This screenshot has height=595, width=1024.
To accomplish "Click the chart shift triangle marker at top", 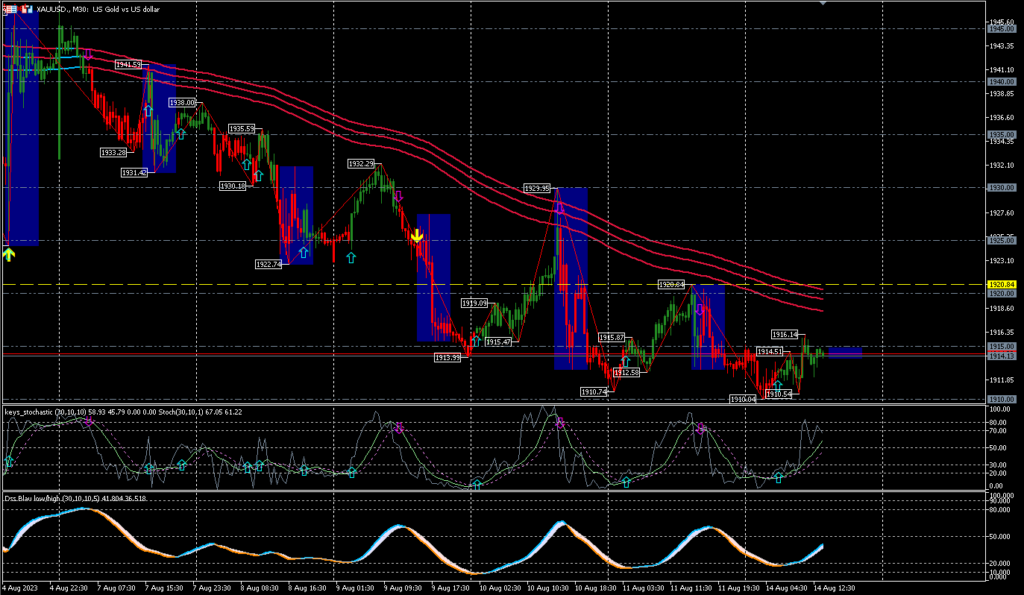I will click(x=822, y=4).
